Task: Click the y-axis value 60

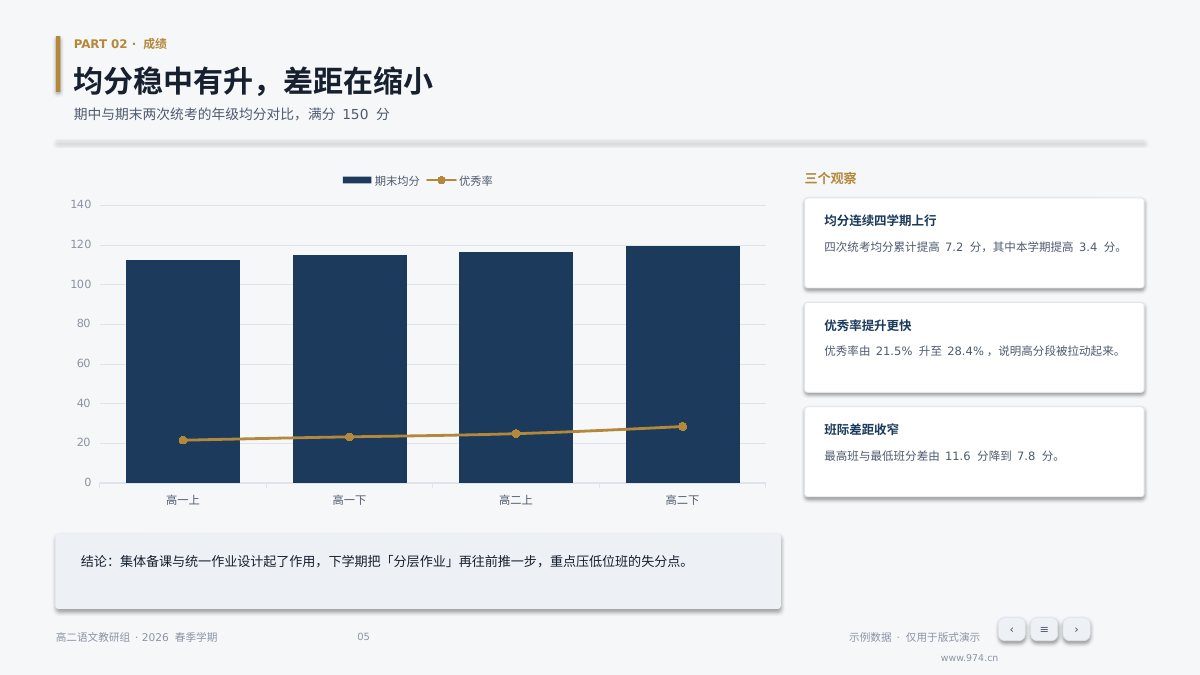Action: click(84, 364)
